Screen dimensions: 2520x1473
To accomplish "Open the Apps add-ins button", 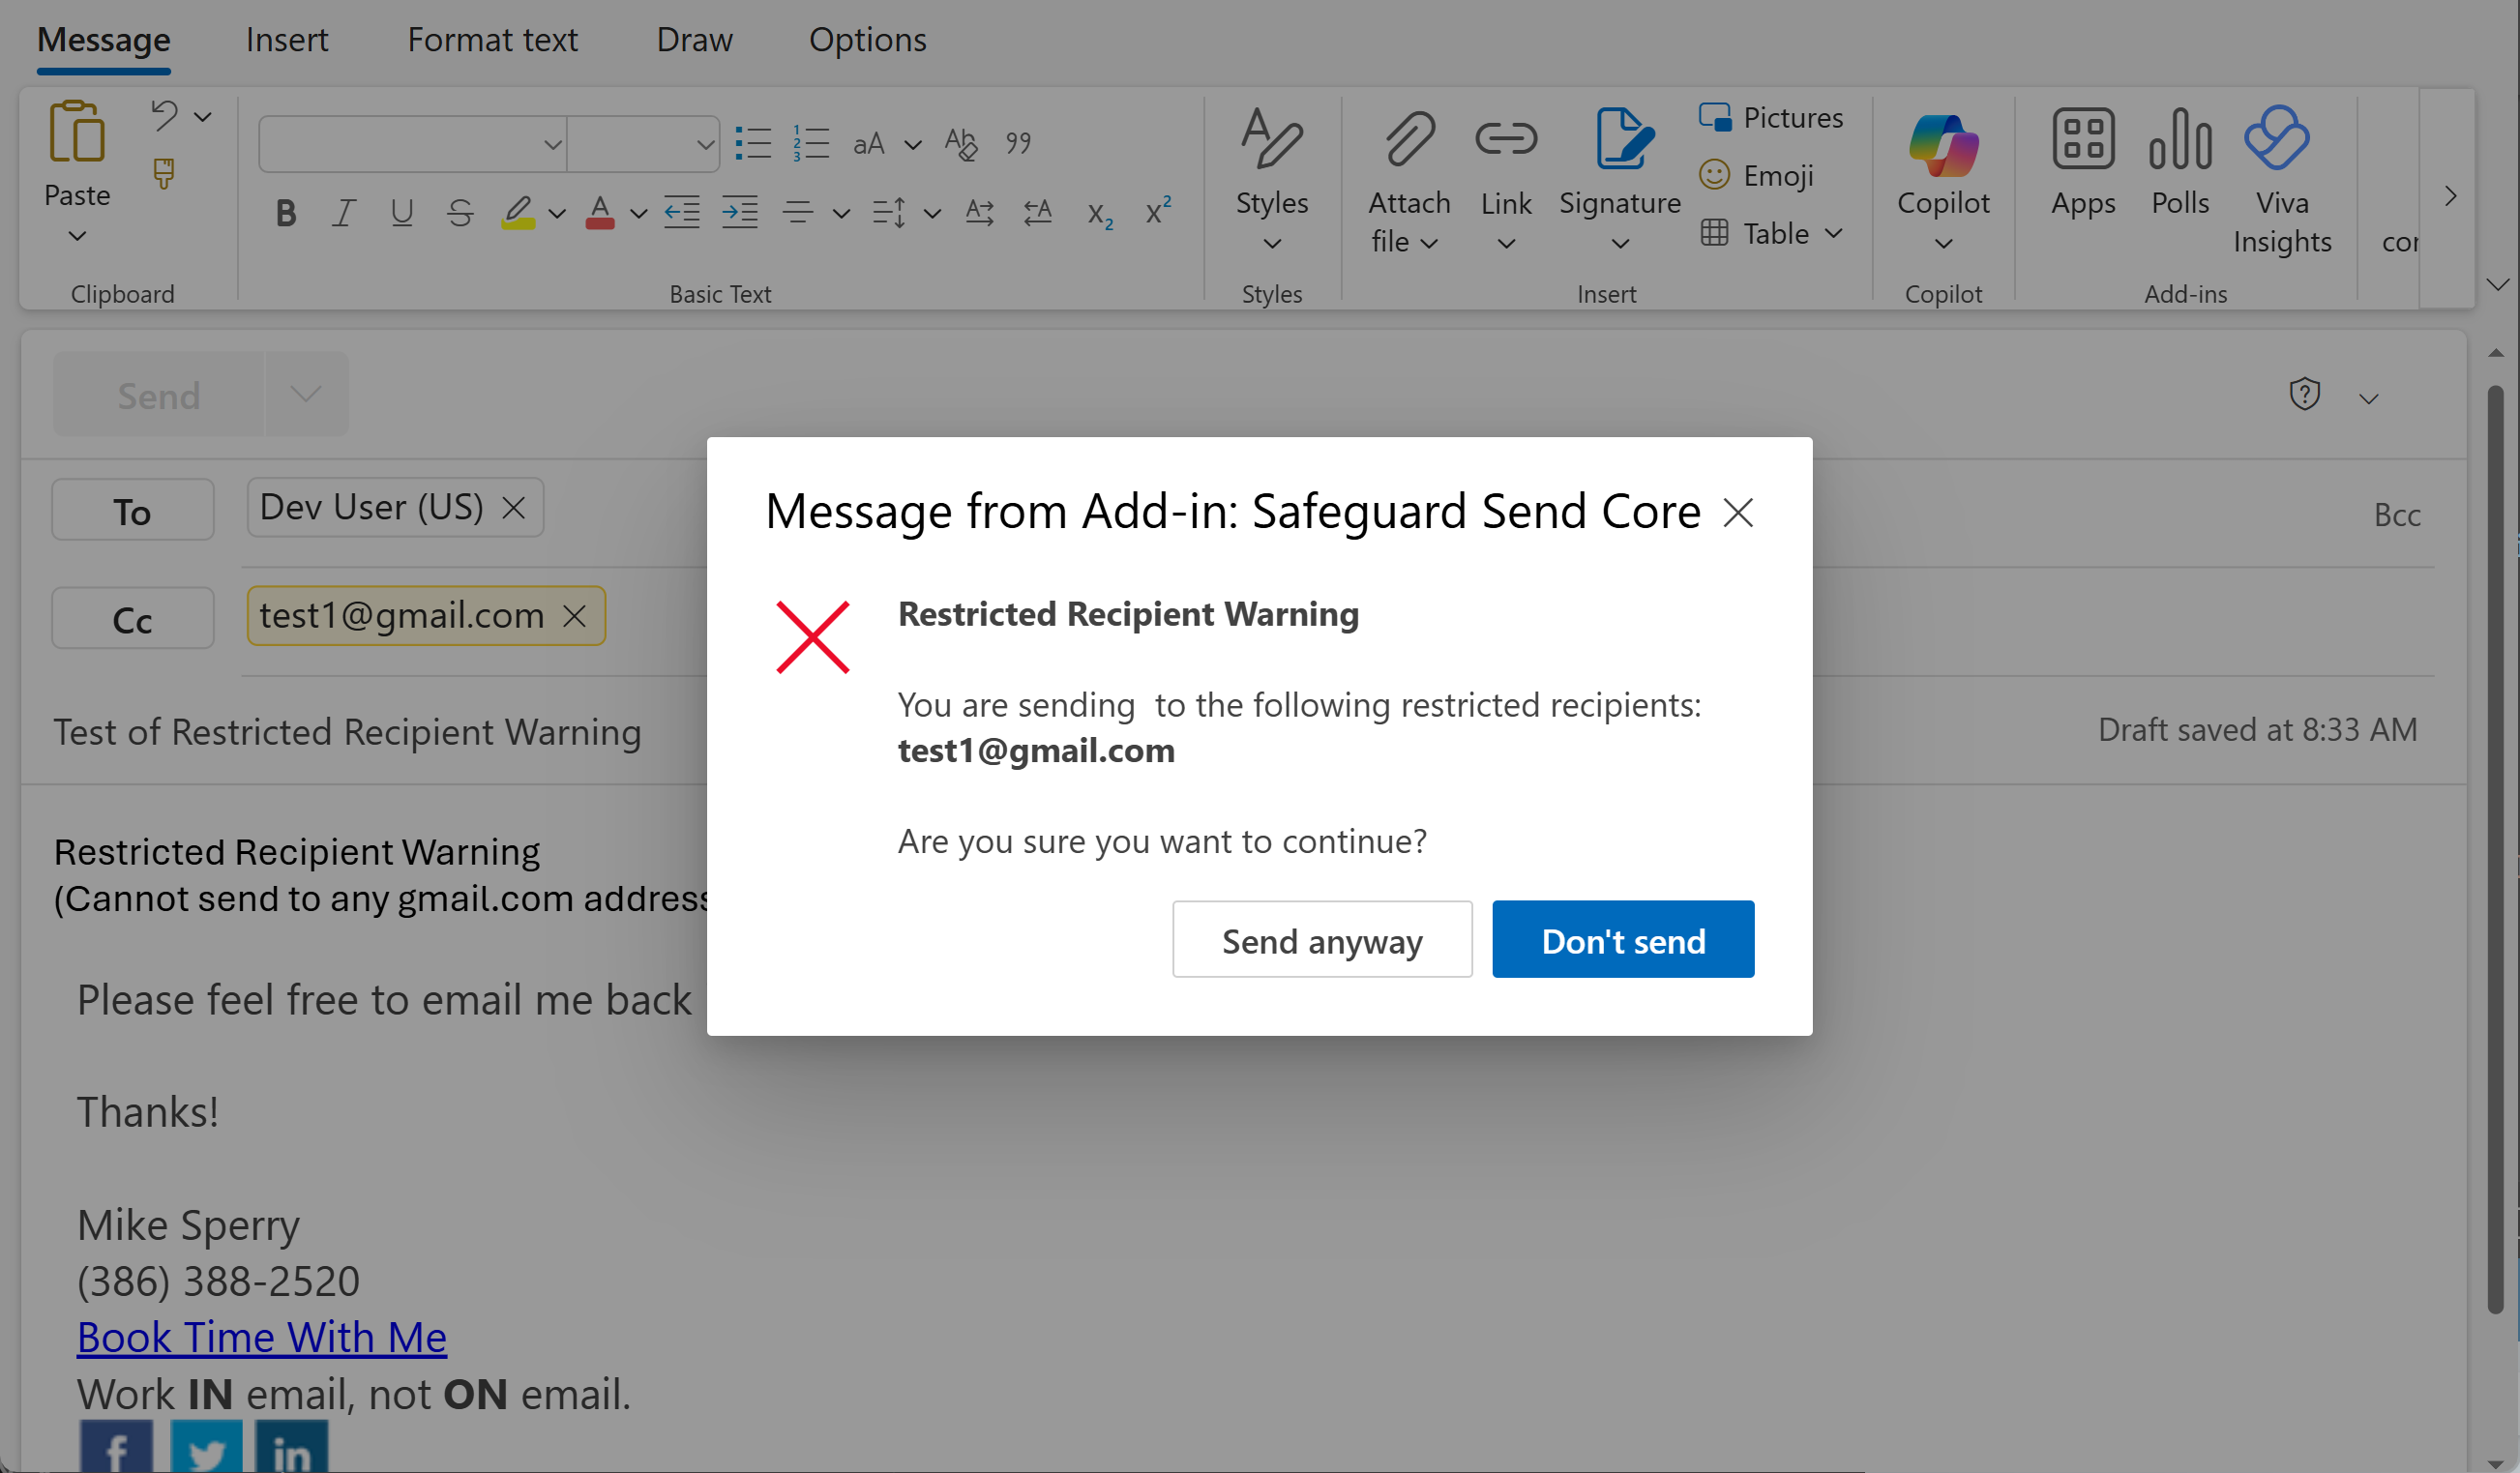I will click(x=2083, y=163).
